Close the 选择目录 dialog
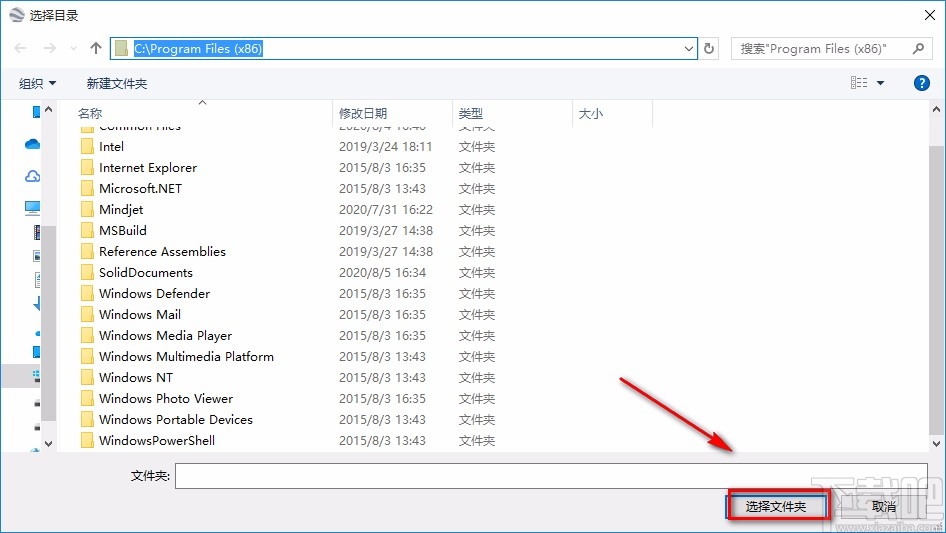This screenshot has height=533, width=946. pos(930,14)
